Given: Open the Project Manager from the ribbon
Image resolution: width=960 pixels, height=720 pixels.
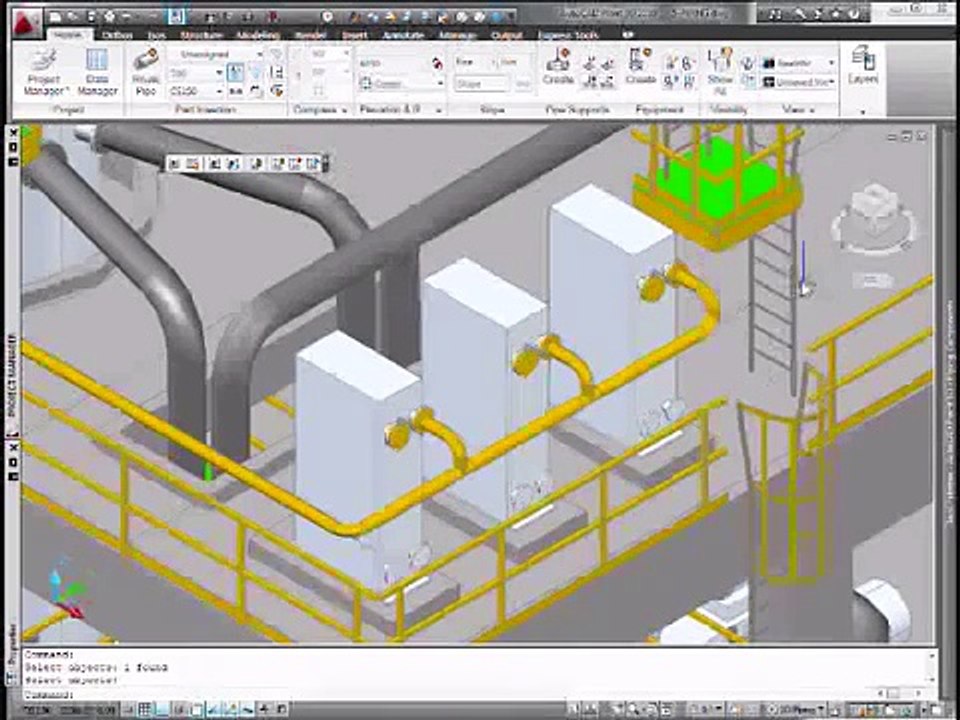Looking at the screenshot, I should (44, 72).
